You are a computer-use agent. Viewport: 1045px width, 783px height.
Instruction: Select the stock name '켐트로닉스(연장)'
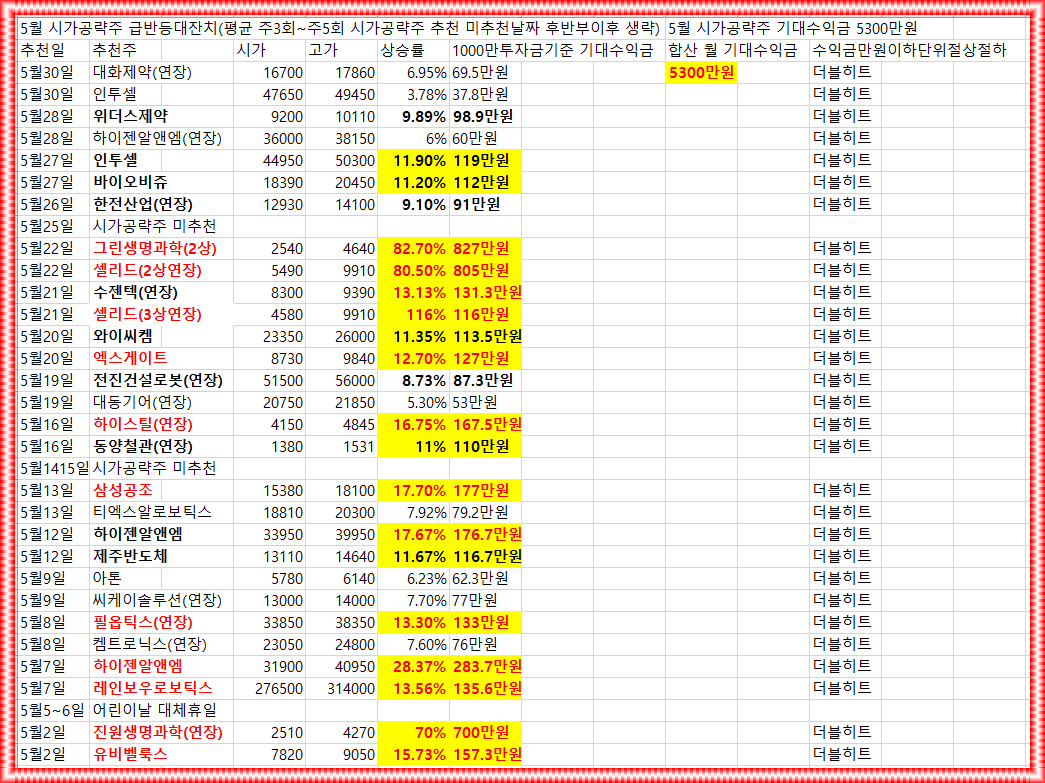click(x=150, y=644)
